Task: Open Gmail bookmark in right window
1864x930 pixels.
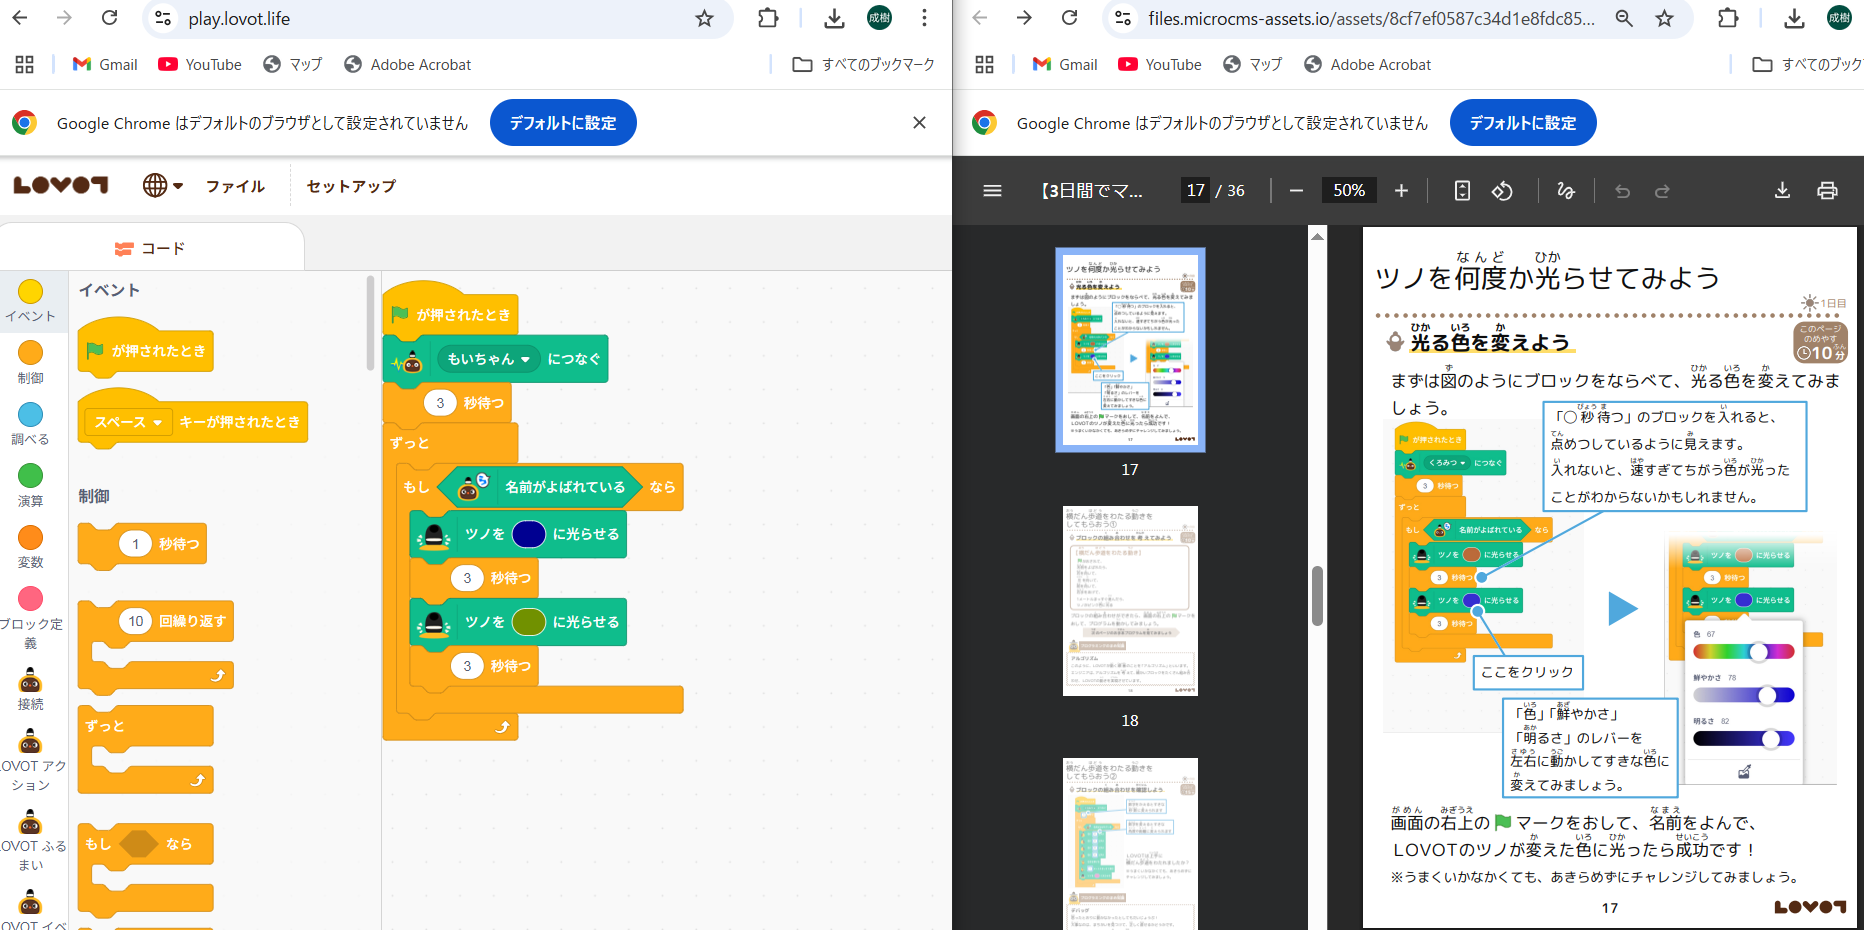Action: 1065,64
